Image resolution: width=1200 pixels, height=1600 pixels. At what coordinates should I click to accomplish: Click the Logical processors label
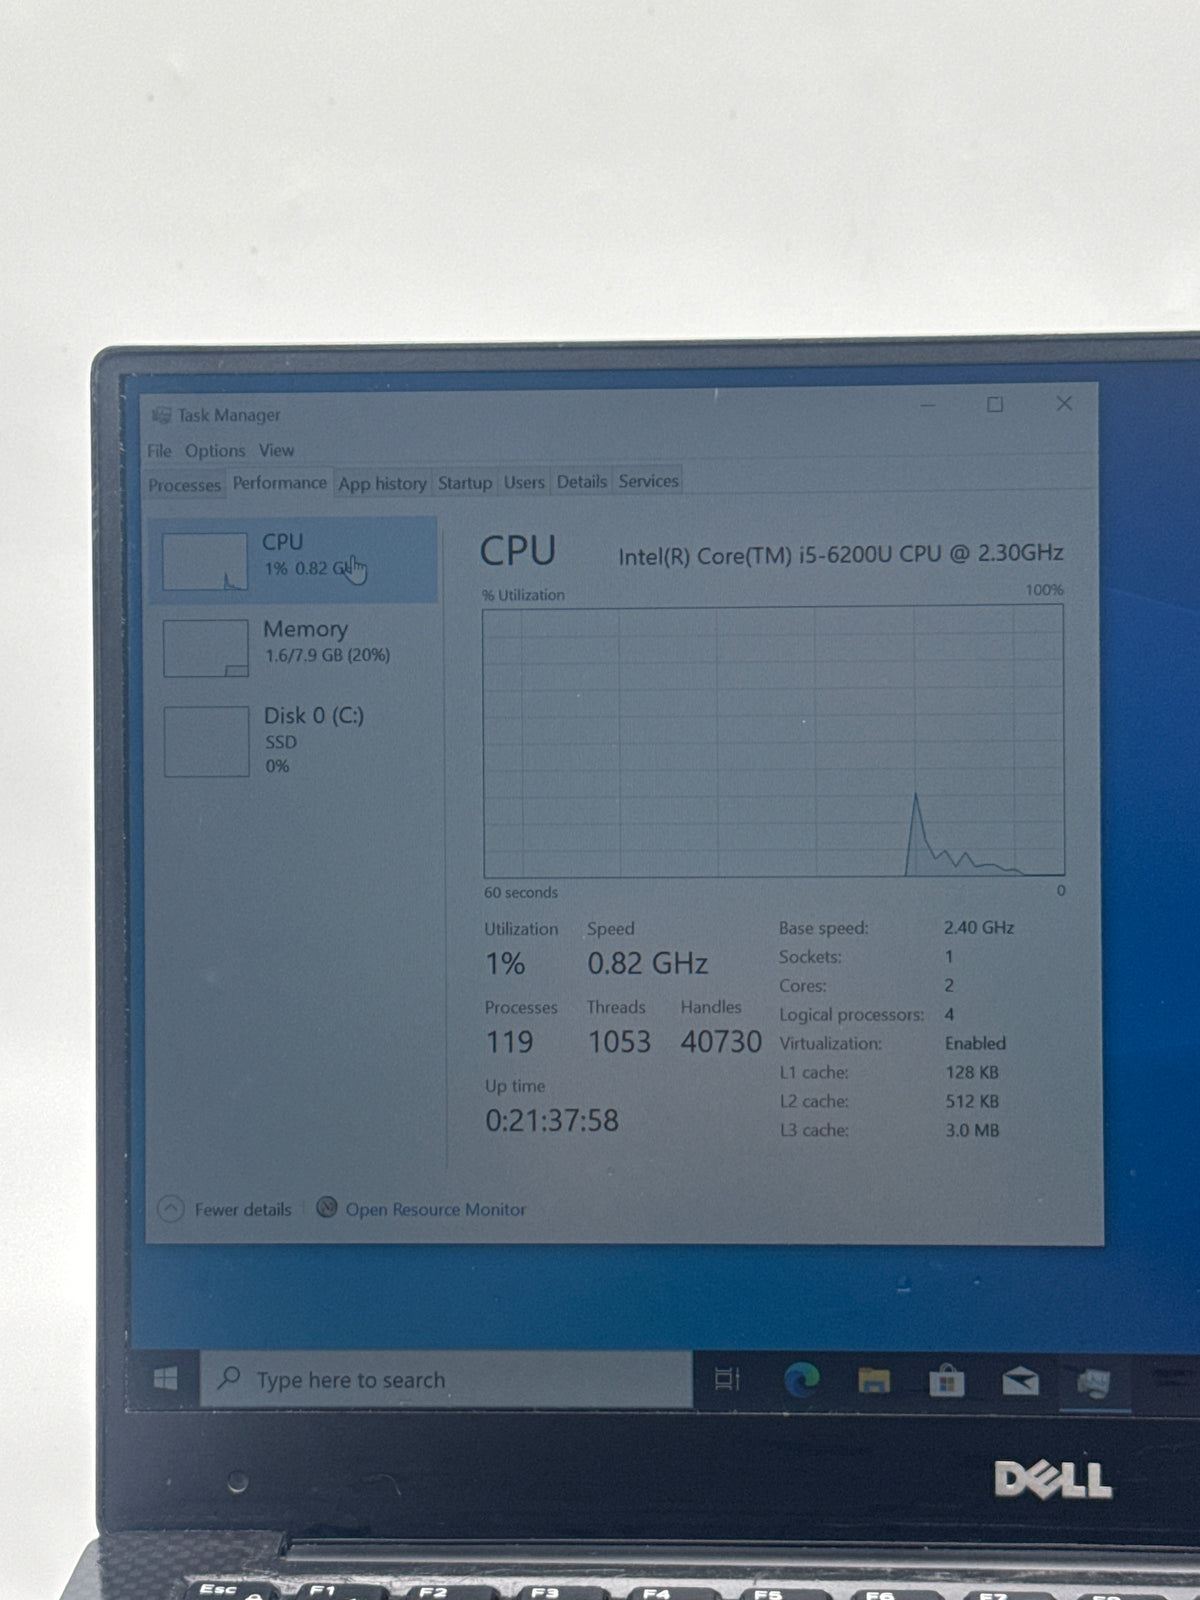(851, 1015)
